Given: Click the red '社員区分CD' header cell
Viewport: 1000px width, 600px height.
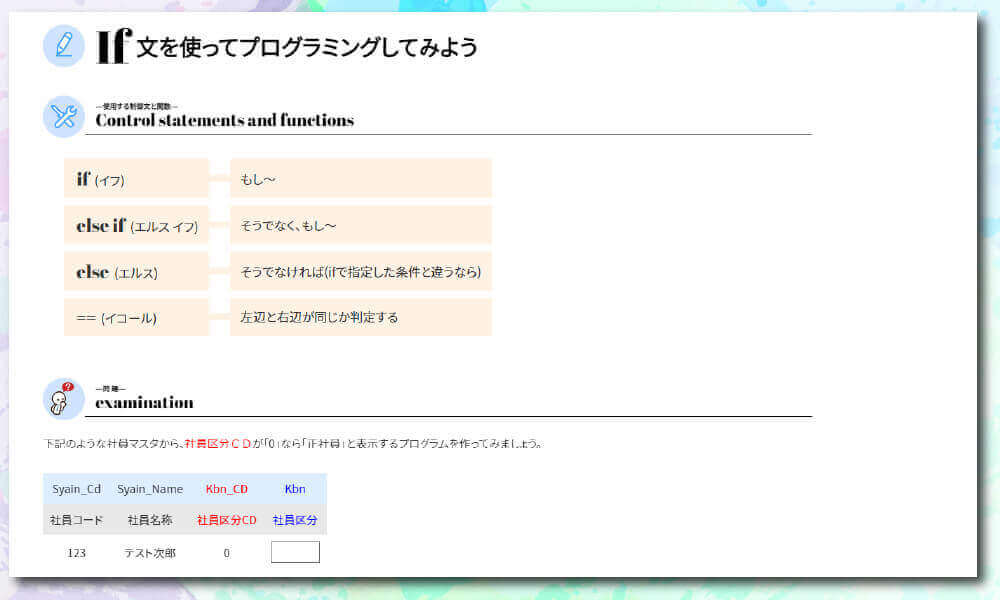Looking at the screenshot, I should pos(226,520).
